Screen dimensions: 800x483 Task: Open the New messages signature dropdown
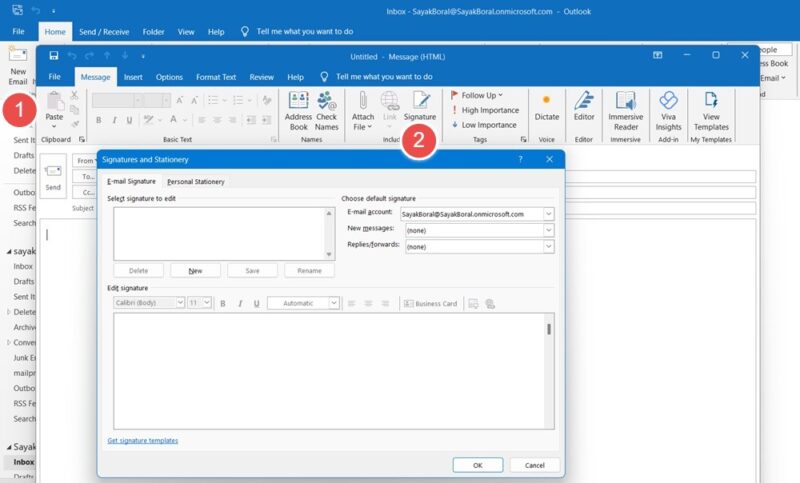[548, 230]
